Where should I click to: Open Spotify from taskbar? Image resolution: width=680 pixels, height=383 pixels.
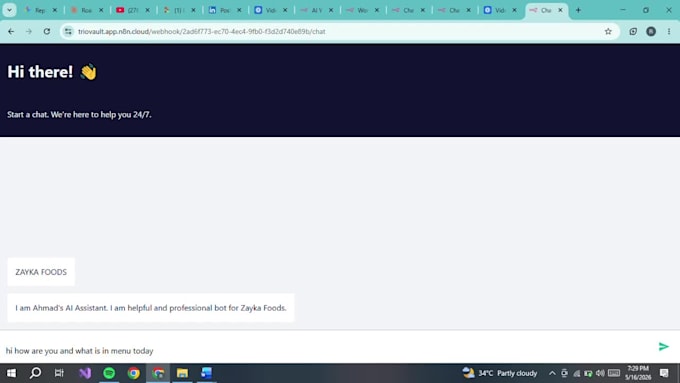pyautogui.click(x=109, y=373)
